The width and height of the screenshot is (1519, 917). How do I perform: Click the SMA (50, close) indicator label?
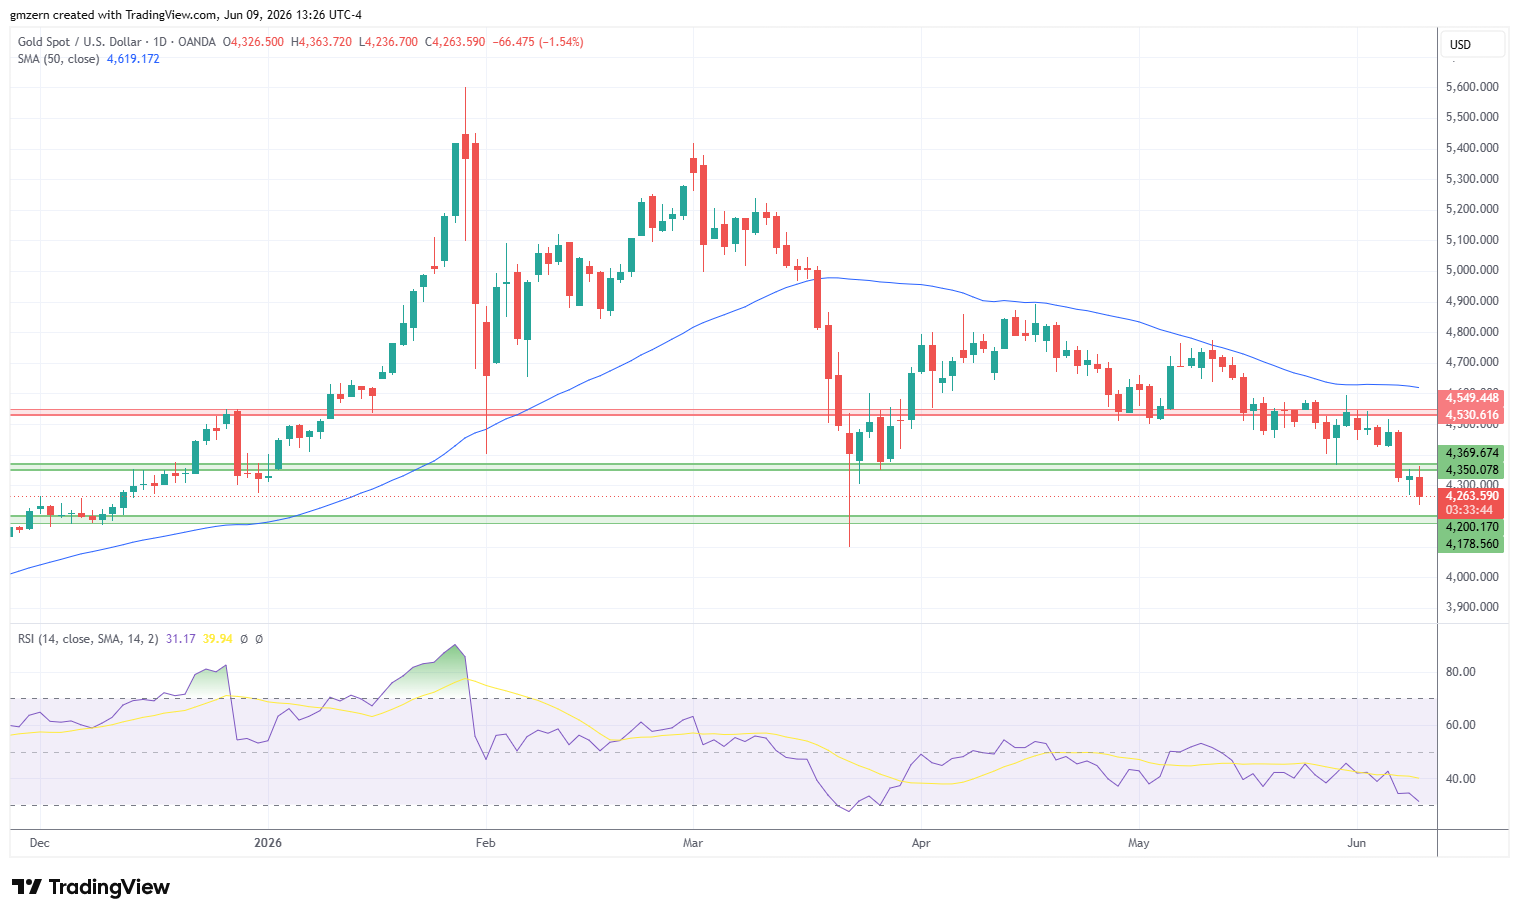pos(59,59)
